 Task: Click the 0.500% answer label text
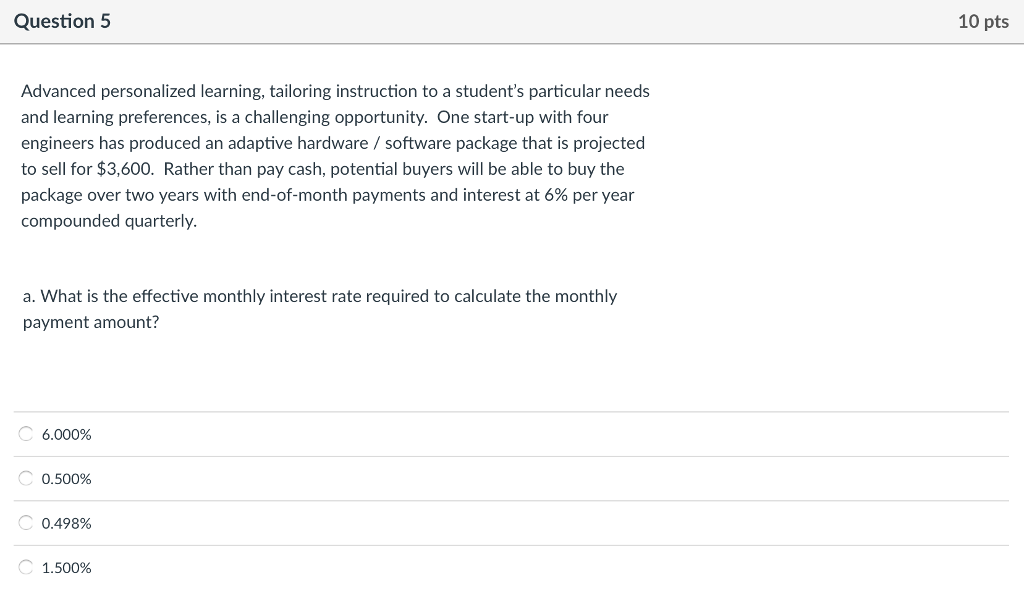coord(67,479)
